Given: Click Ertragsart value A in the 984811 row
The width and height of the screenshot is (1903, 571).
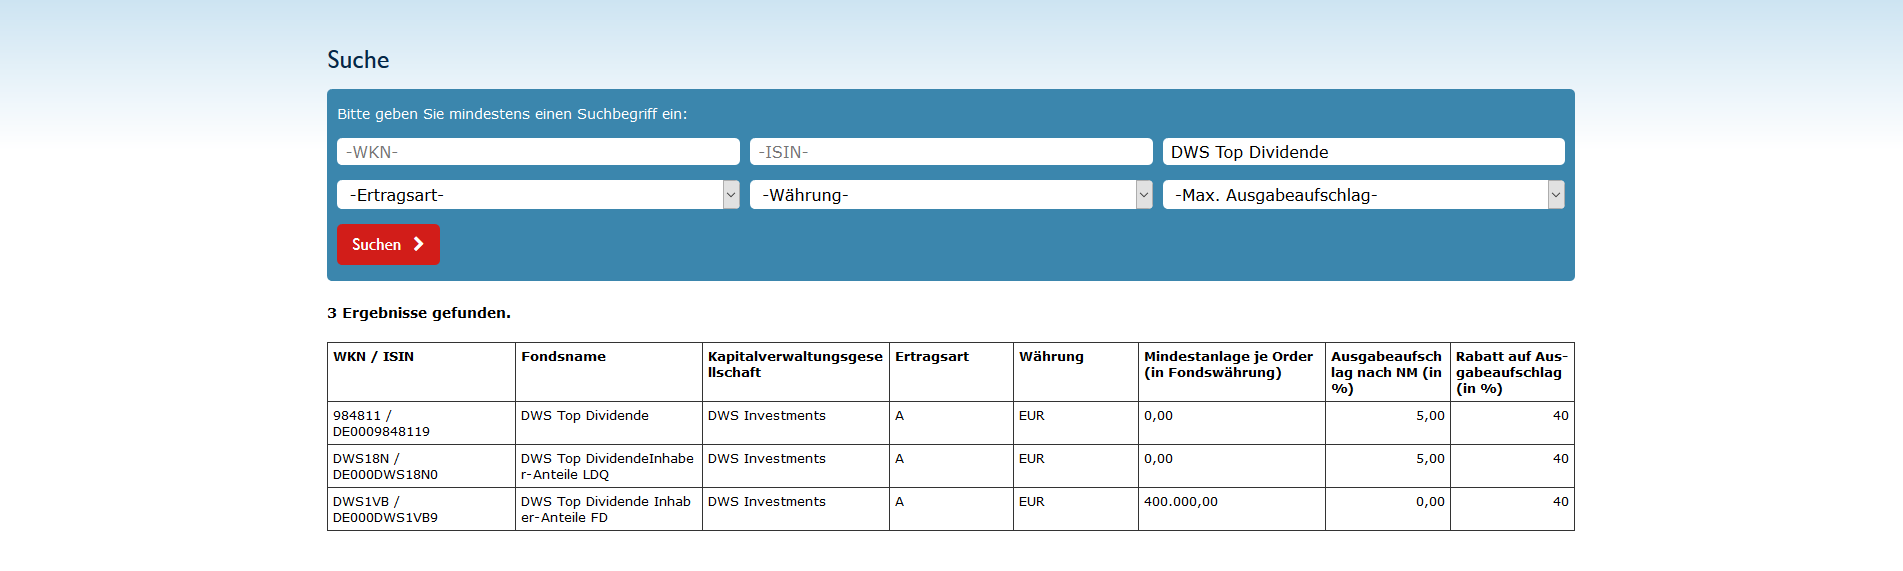Looking at the screenshot, I should point(900,416).
